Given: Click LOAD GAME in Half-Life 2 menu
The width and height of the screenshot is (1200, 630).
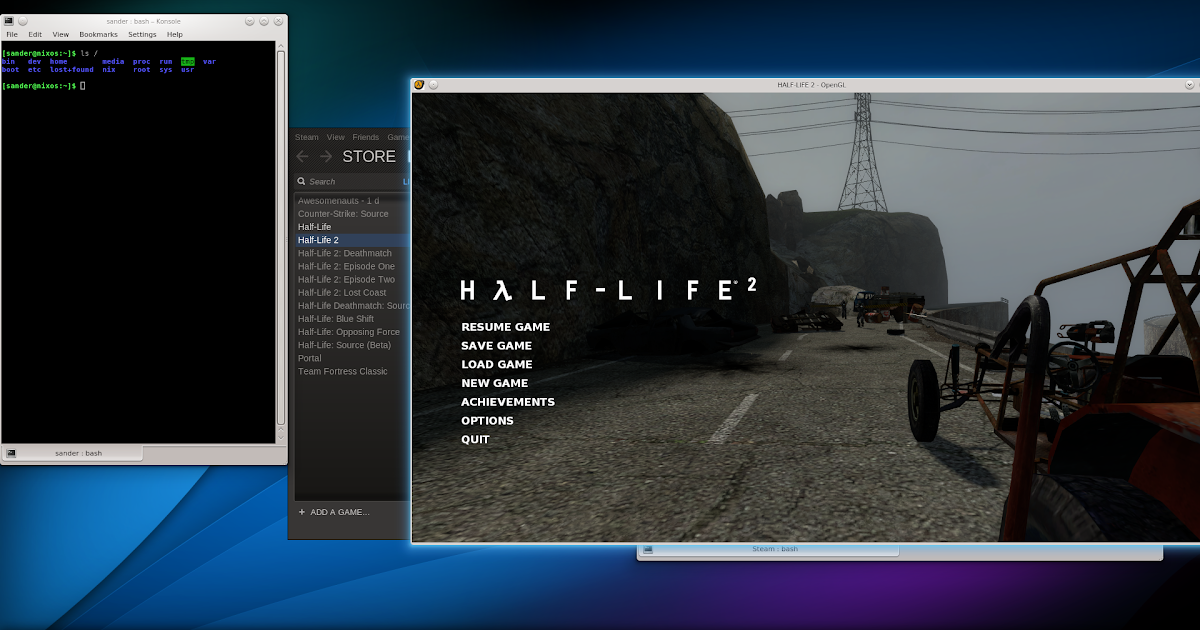Looking at the screenshot, I should pos(496,365).
